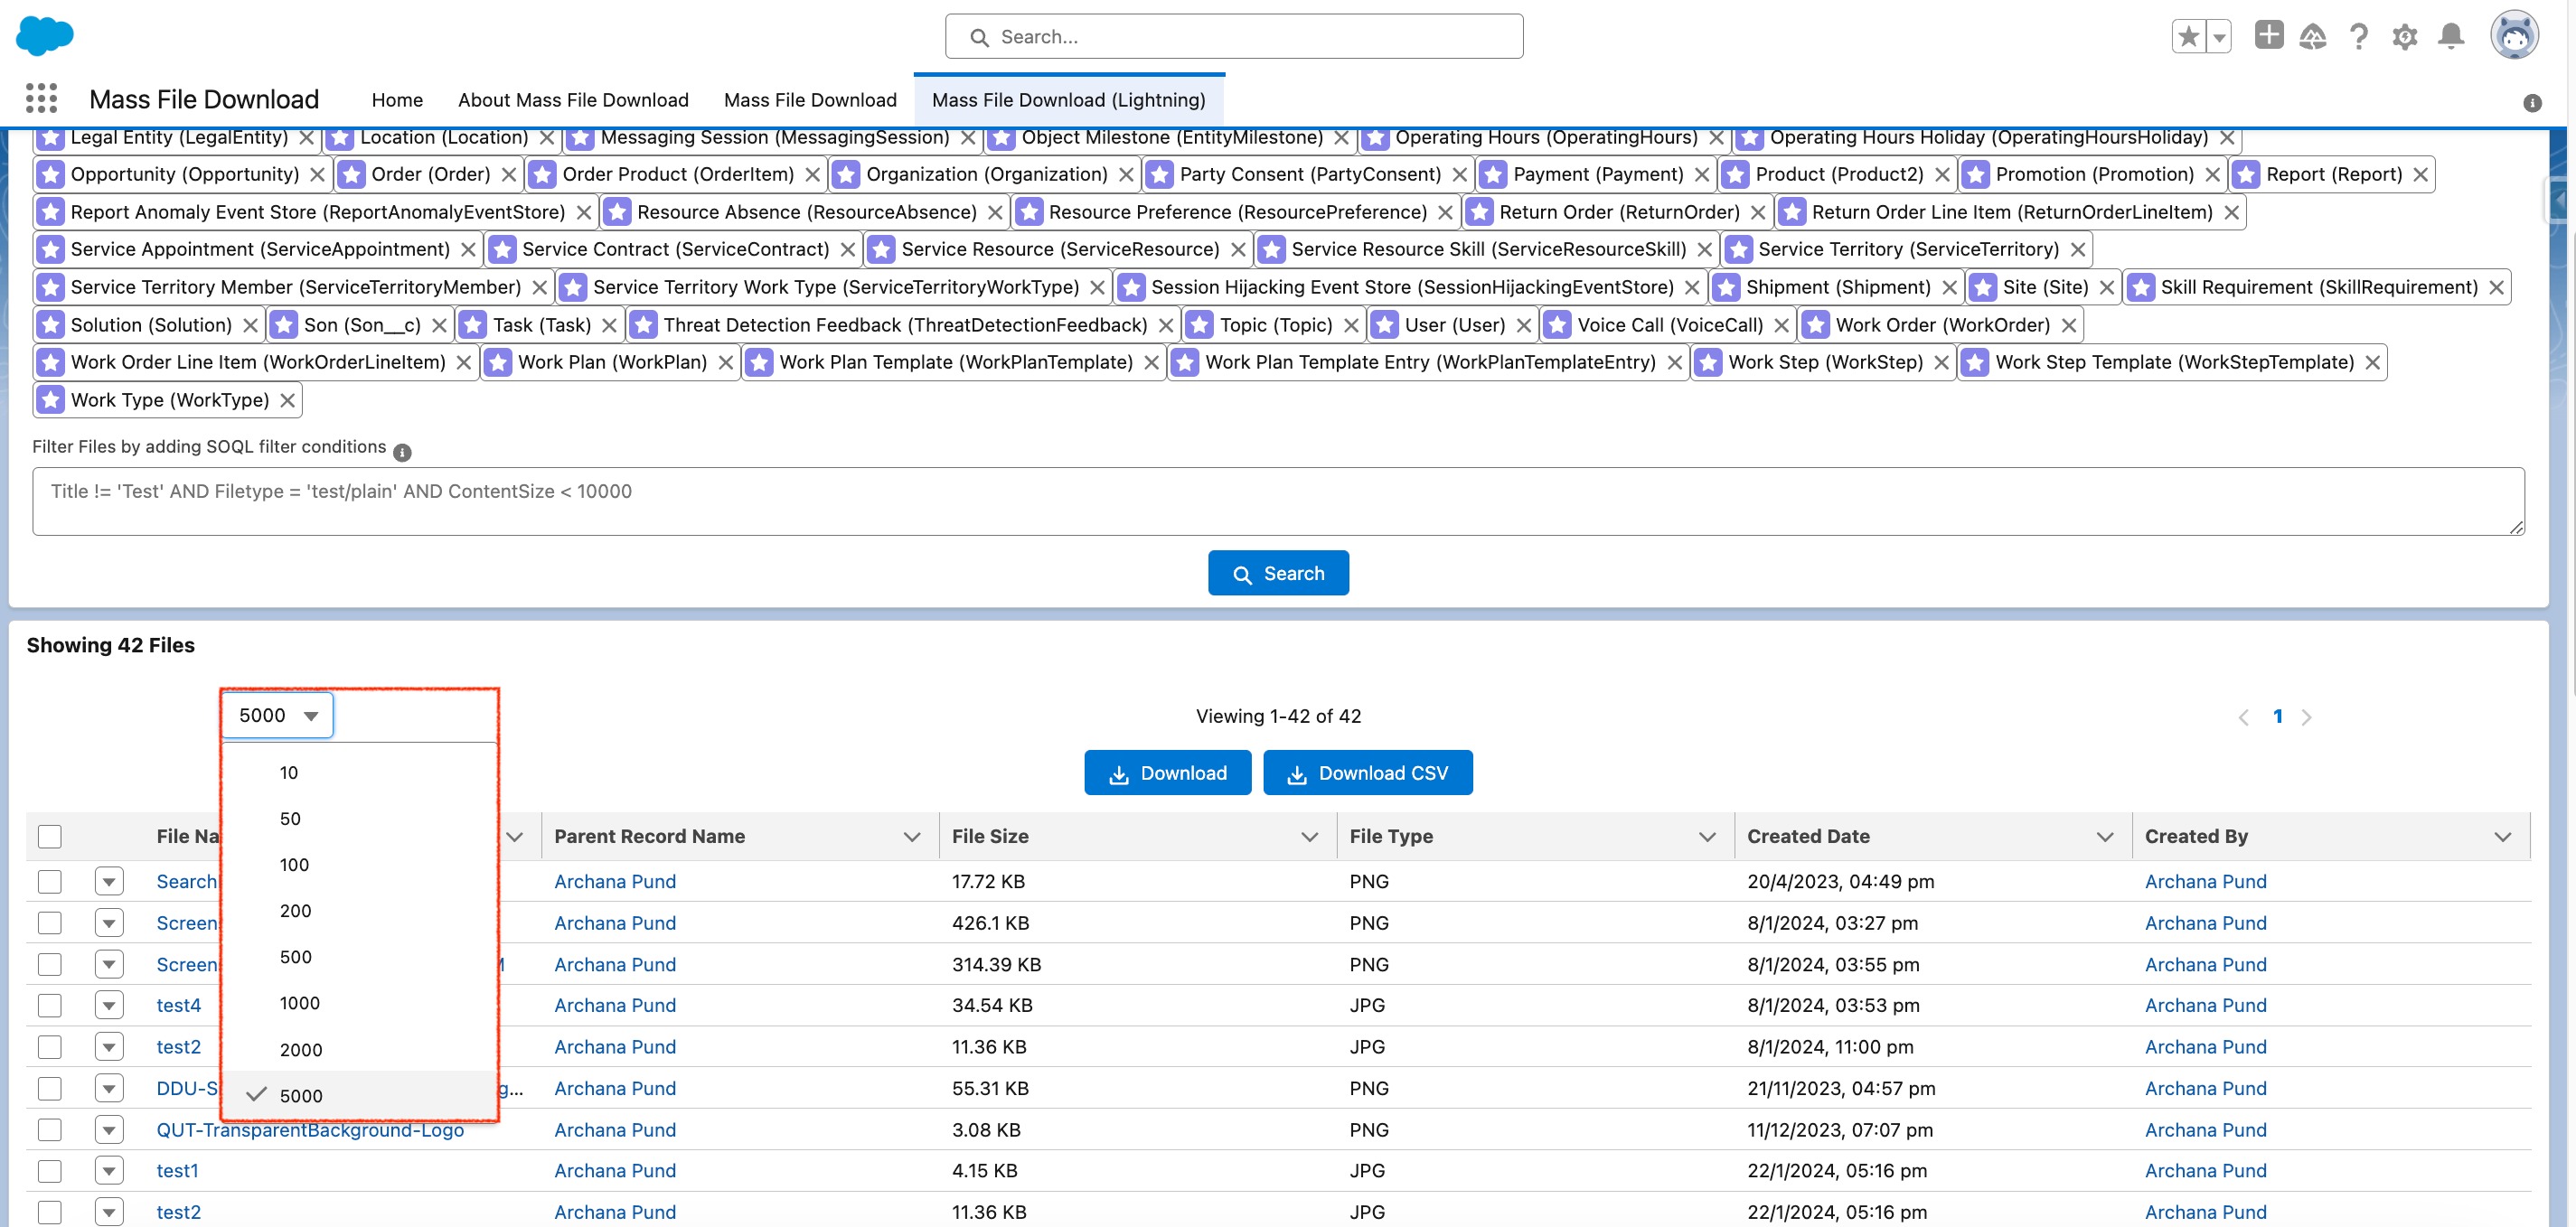Switch to the Home tab
2576x1227 pixels.
[x=397, y=100]
